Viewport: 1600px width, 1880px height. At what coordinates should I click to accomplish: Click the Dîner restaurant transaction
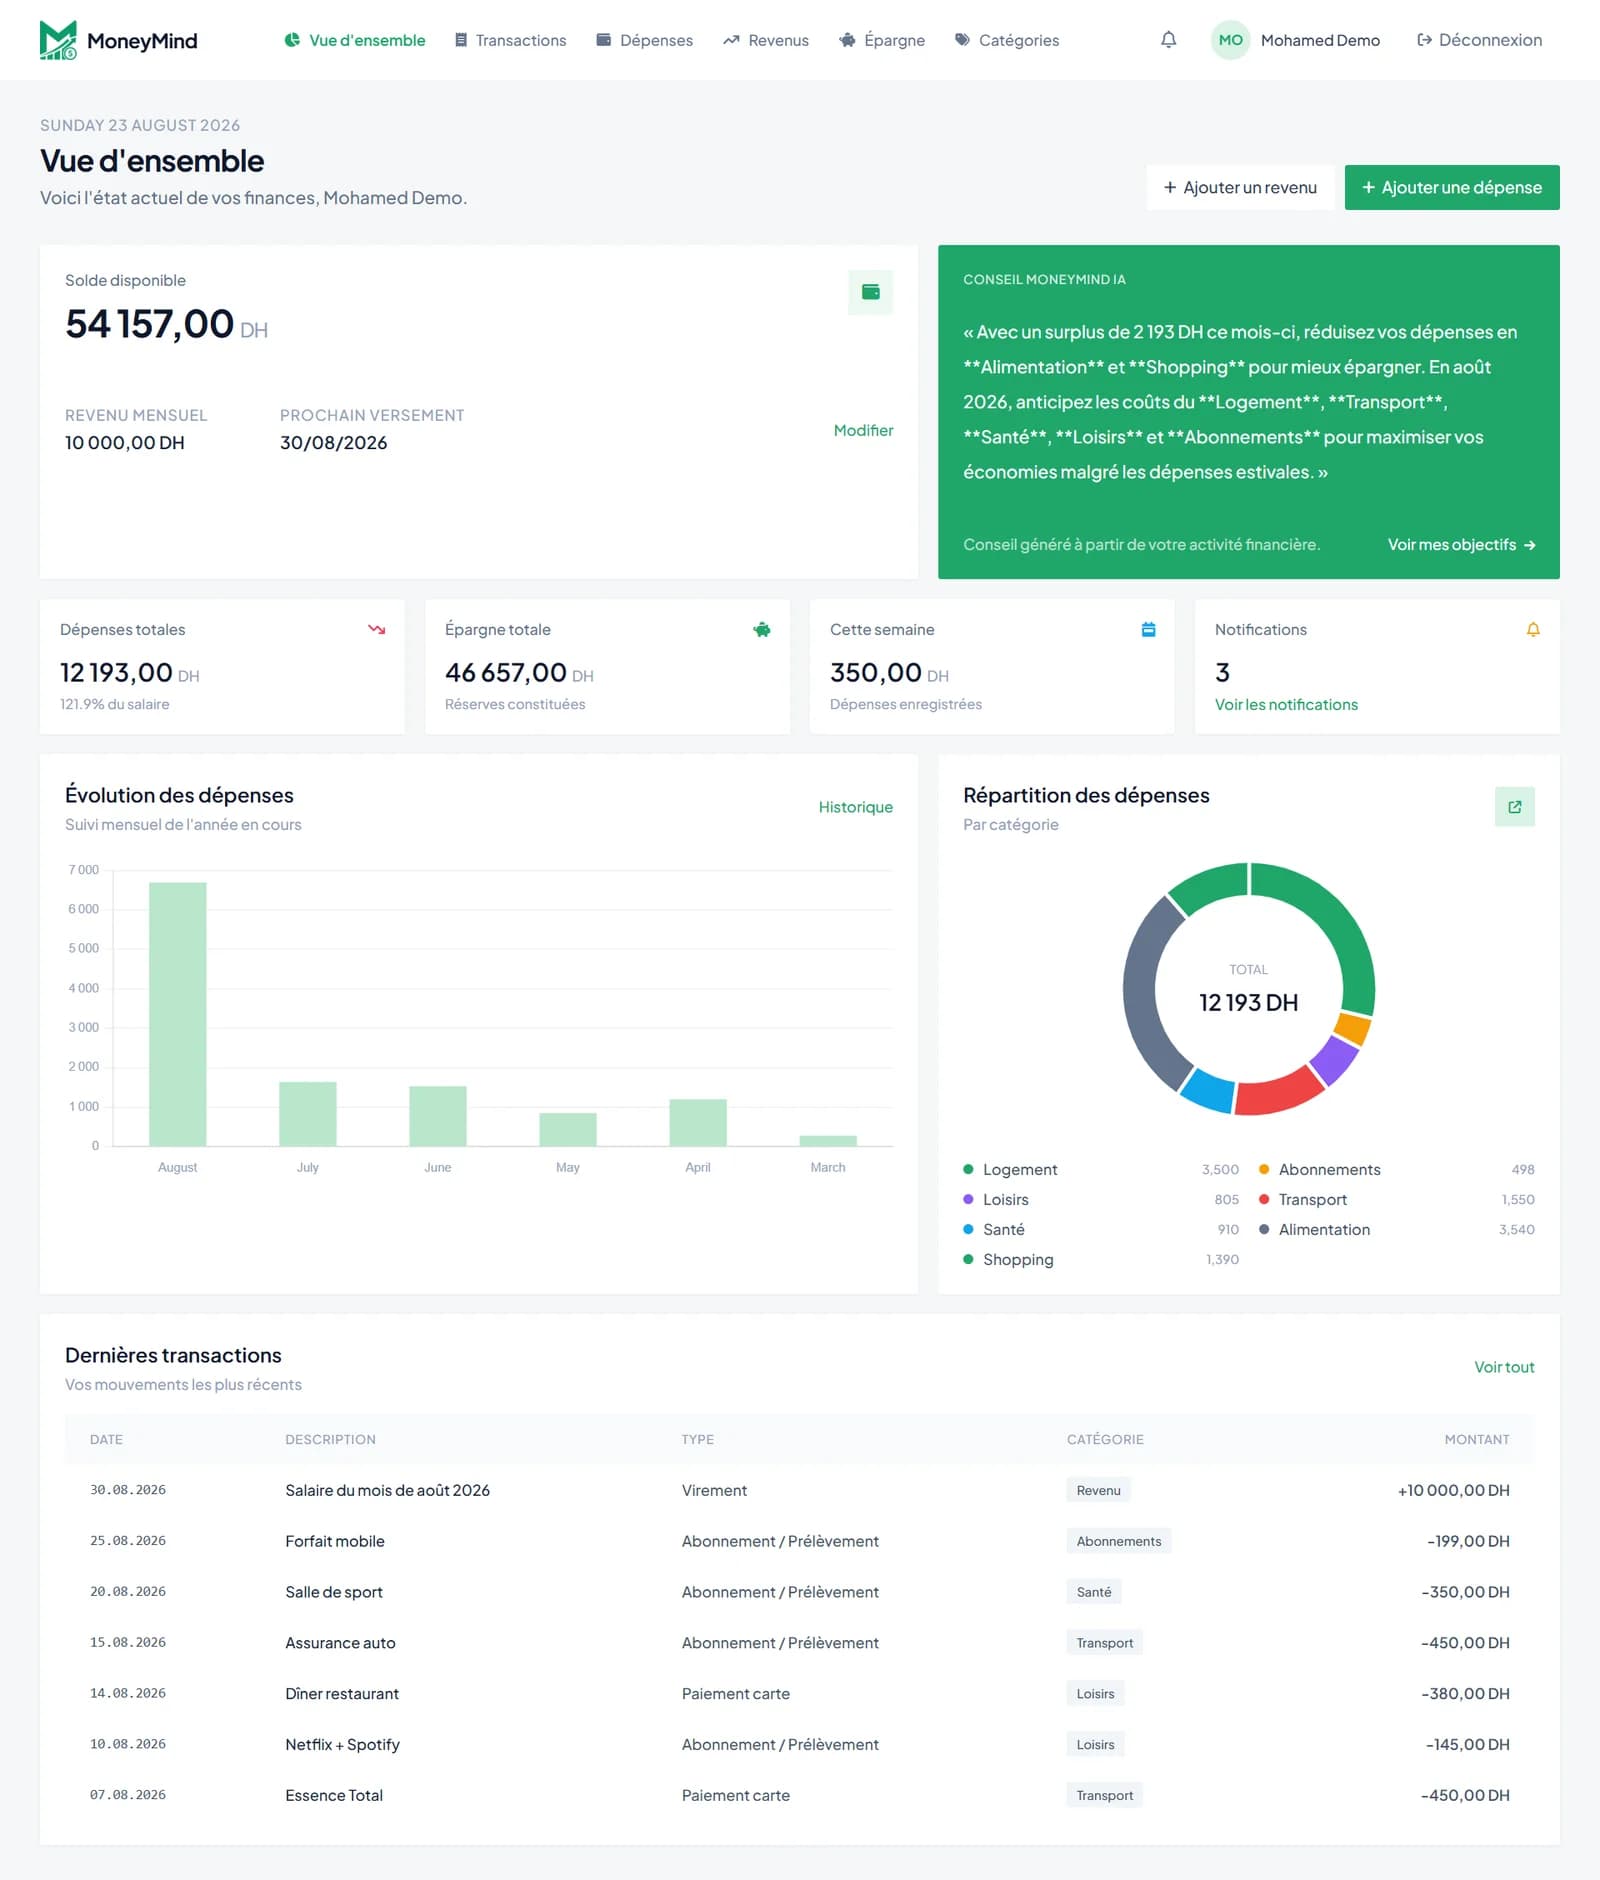coord(800,1694)
